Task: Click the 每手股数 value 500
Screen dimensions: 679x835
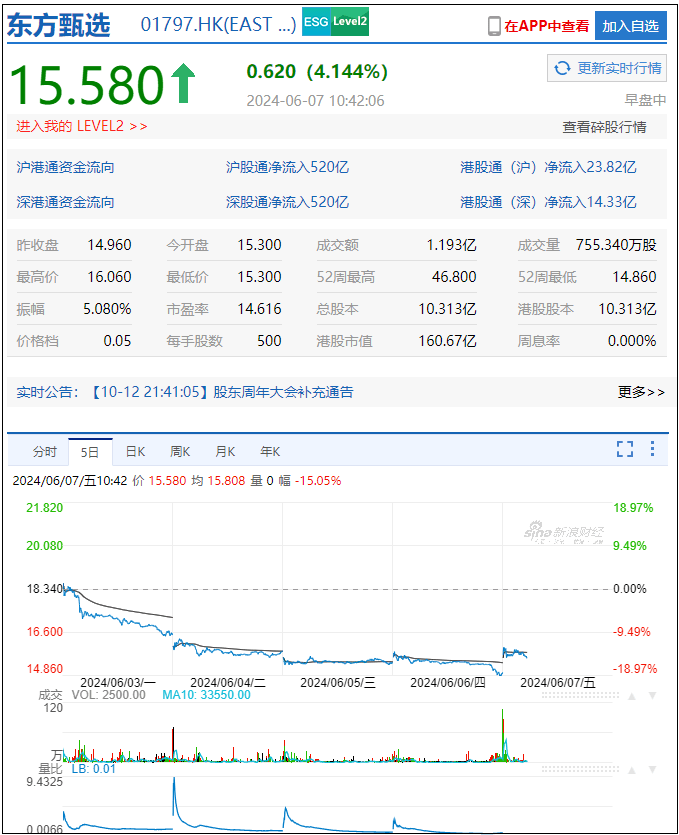Action: click(x=269, y=341)
